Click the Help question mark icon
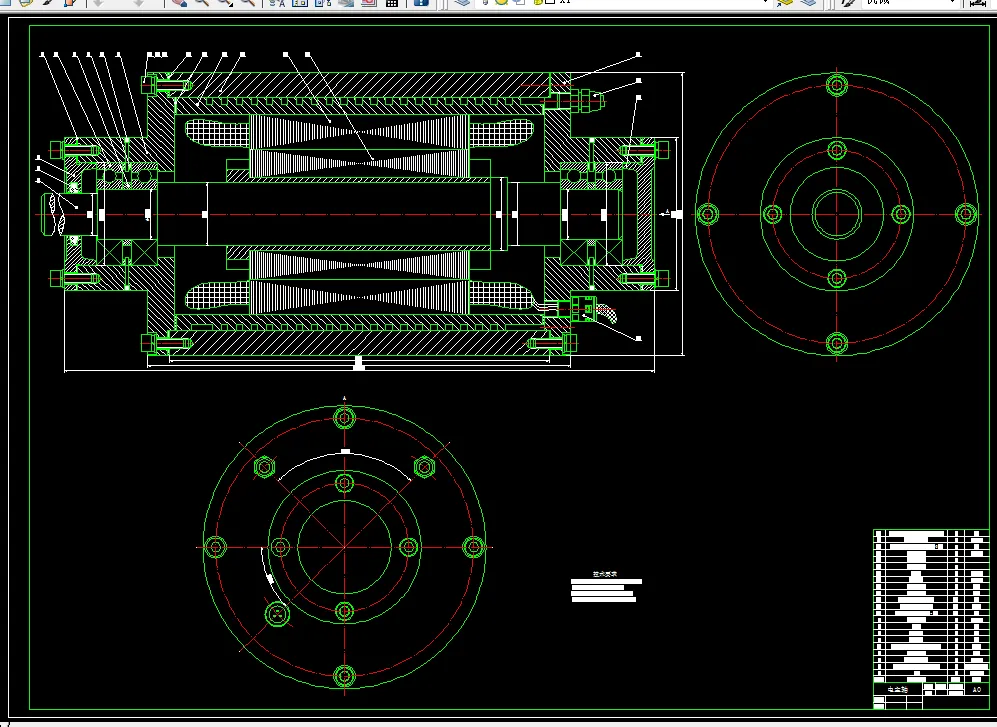997x727 pixels. pyautogui.click(x=421, y=3)
